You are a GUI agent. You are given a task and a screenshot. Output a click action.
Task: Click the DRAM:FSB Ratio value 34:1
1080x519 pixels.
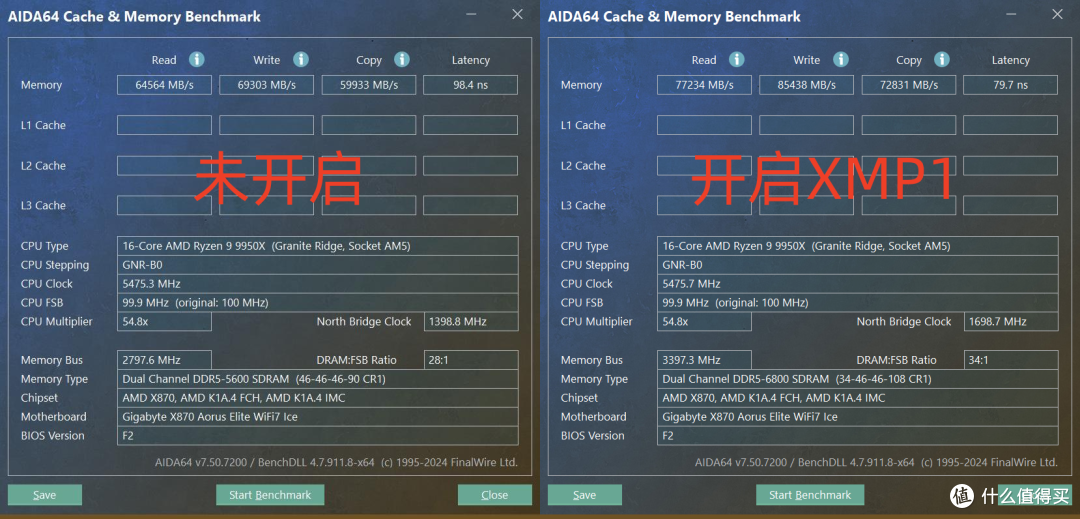pyautogui.click(x=1011, y=360)
